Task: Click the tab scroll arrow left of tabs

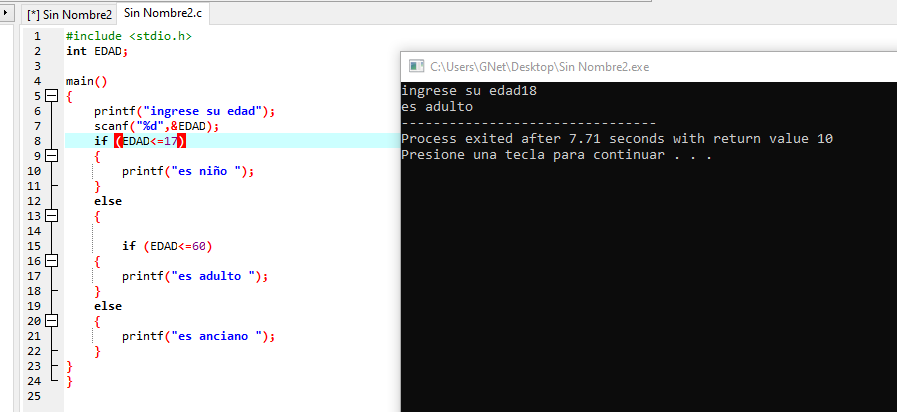Action: [x=6, y=11]
